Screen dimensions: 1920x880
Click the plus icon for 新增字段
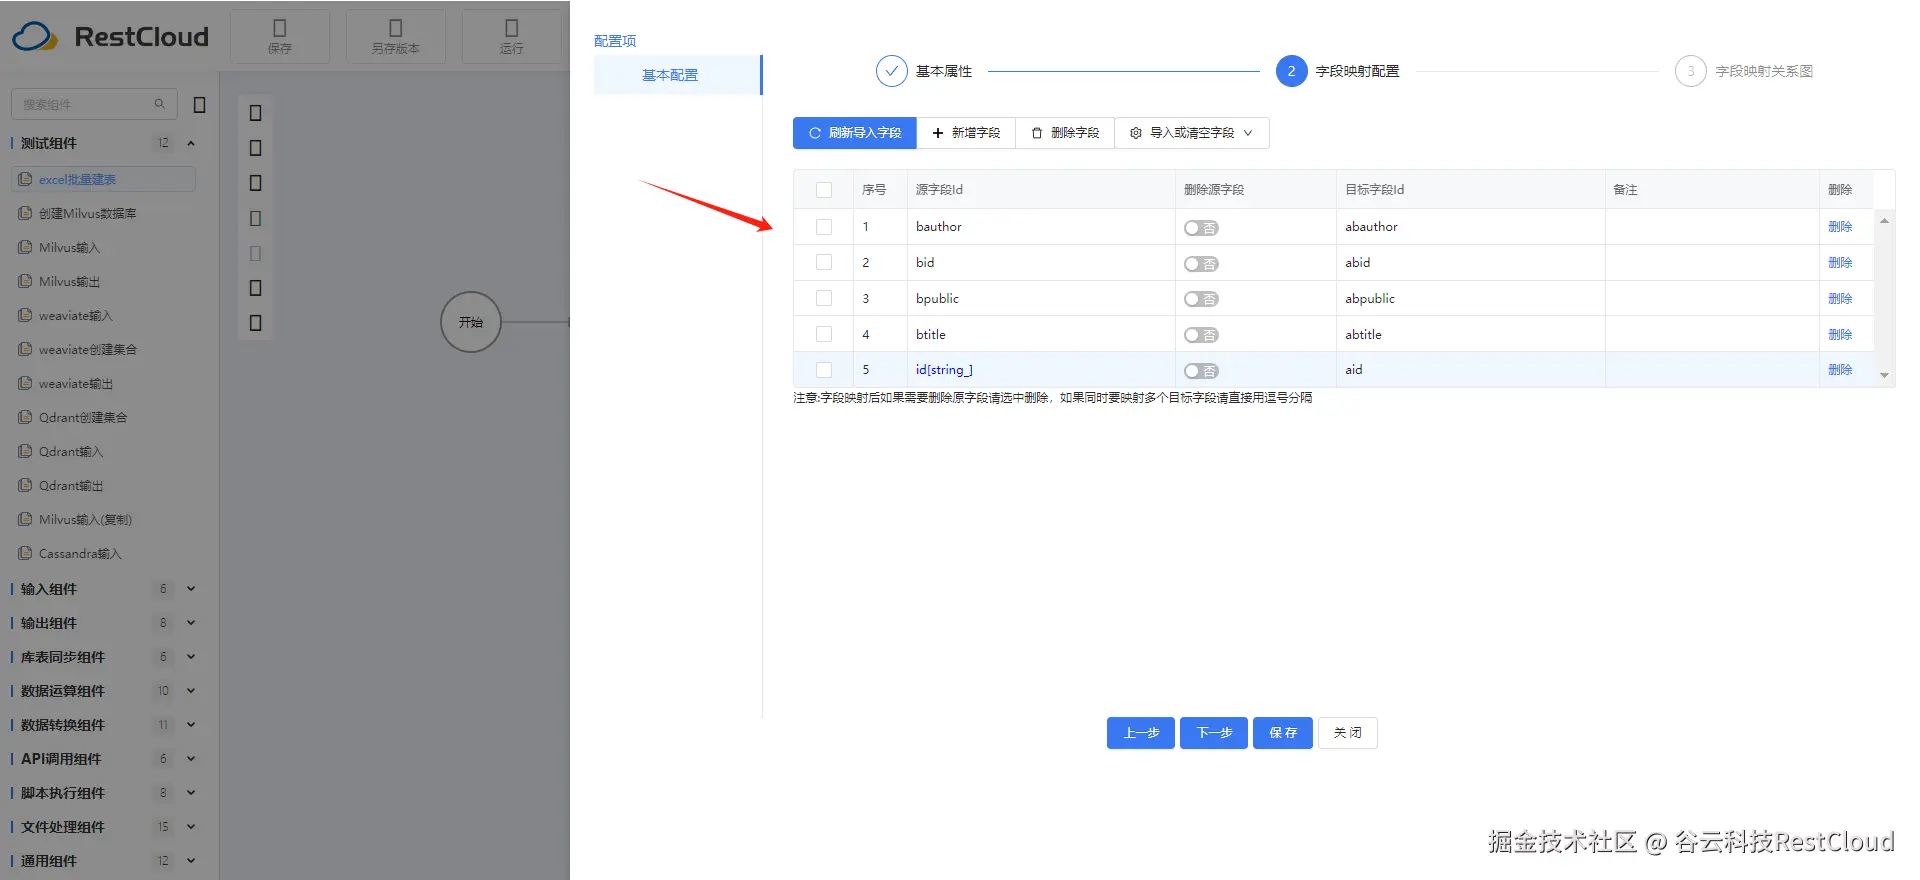coord(938,133)
